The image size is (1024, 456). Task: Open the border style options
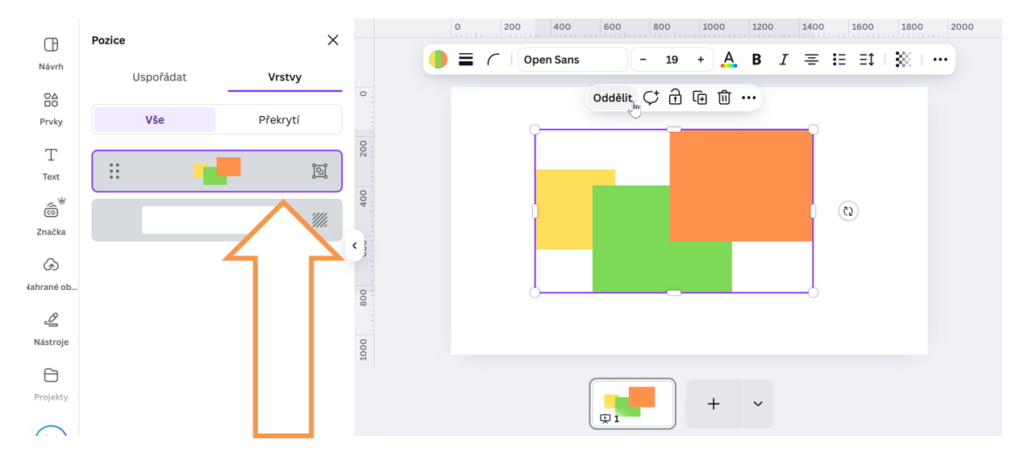coord(466,60)
